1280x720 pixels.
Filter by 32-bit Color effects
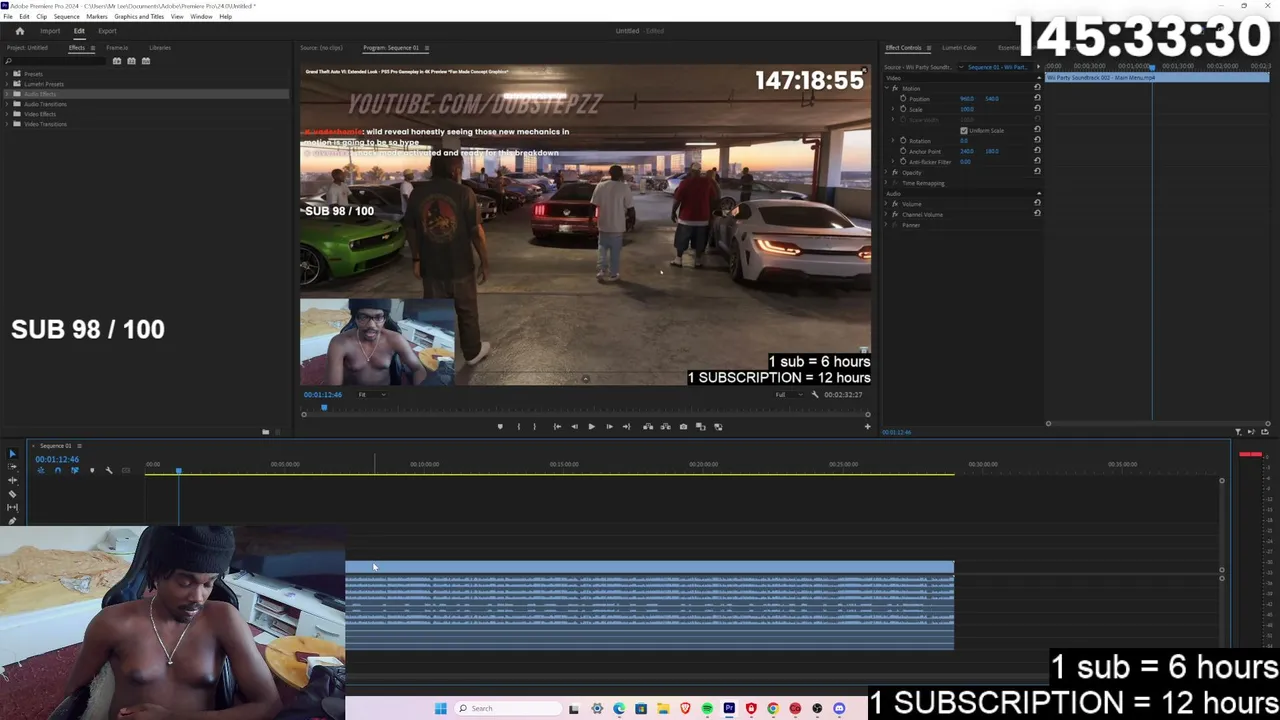click(131, 61)
